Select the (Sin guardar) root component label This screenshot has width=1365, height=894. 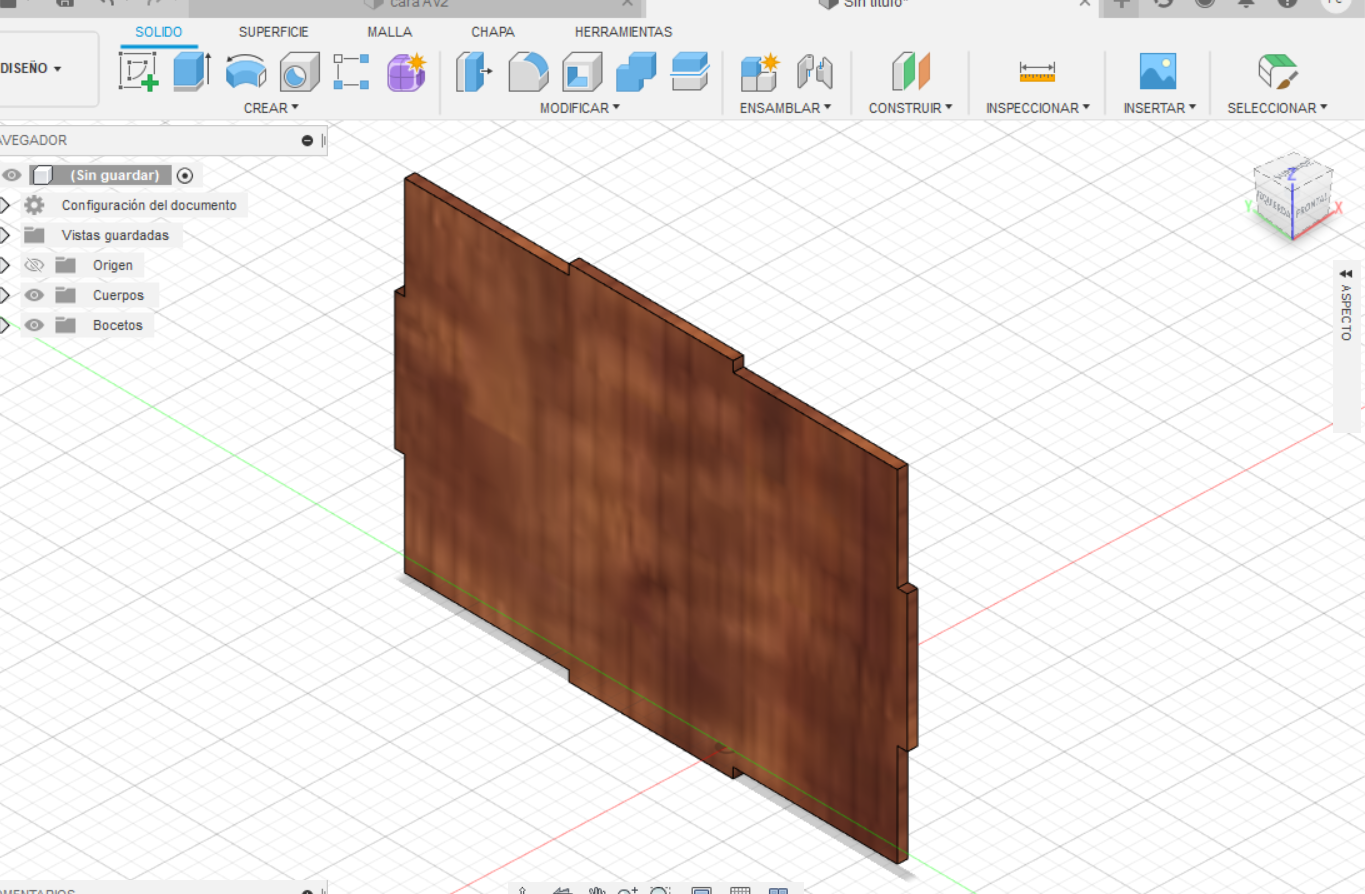(115, 175)
